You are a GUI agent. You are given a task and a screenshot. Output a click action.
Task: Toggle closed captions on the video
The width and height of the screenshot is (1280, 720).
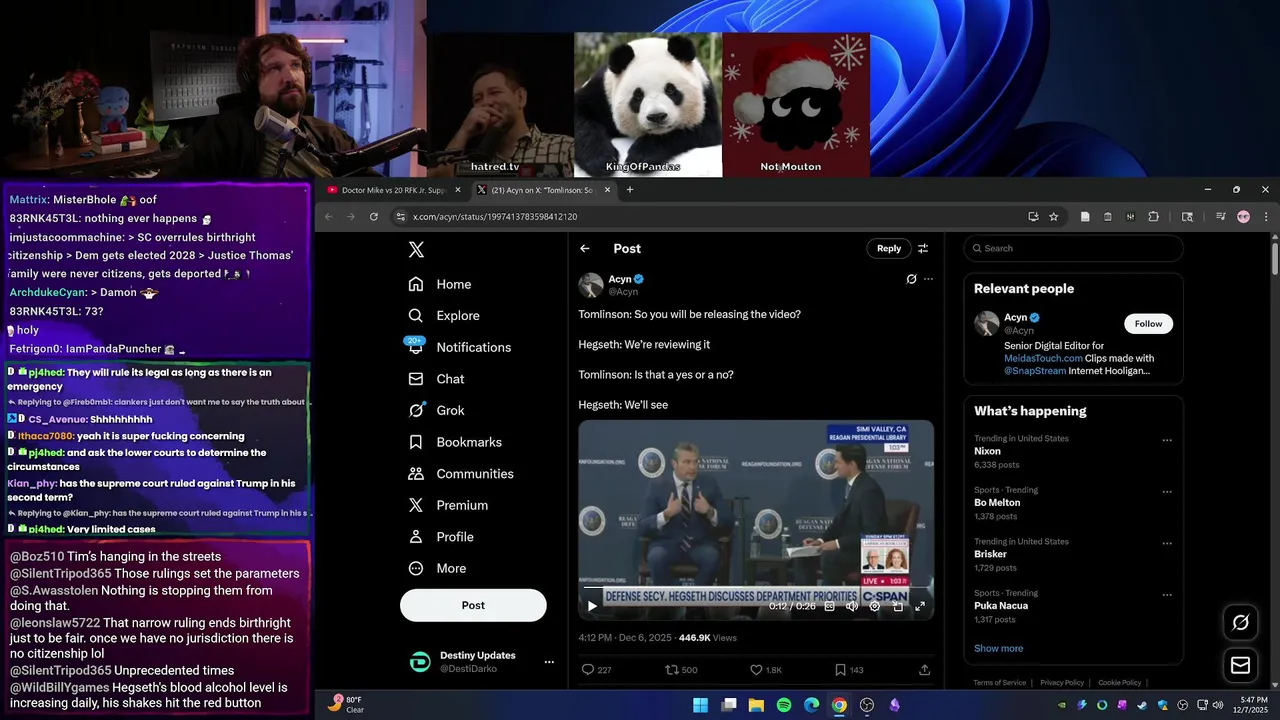(829, 606)
